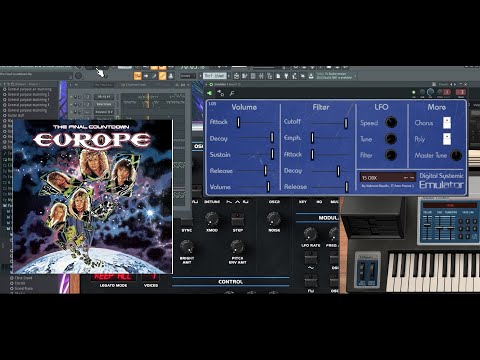Select the pattern name field in toolbar
The image size is (480, 360).
(x=215, y=76)
